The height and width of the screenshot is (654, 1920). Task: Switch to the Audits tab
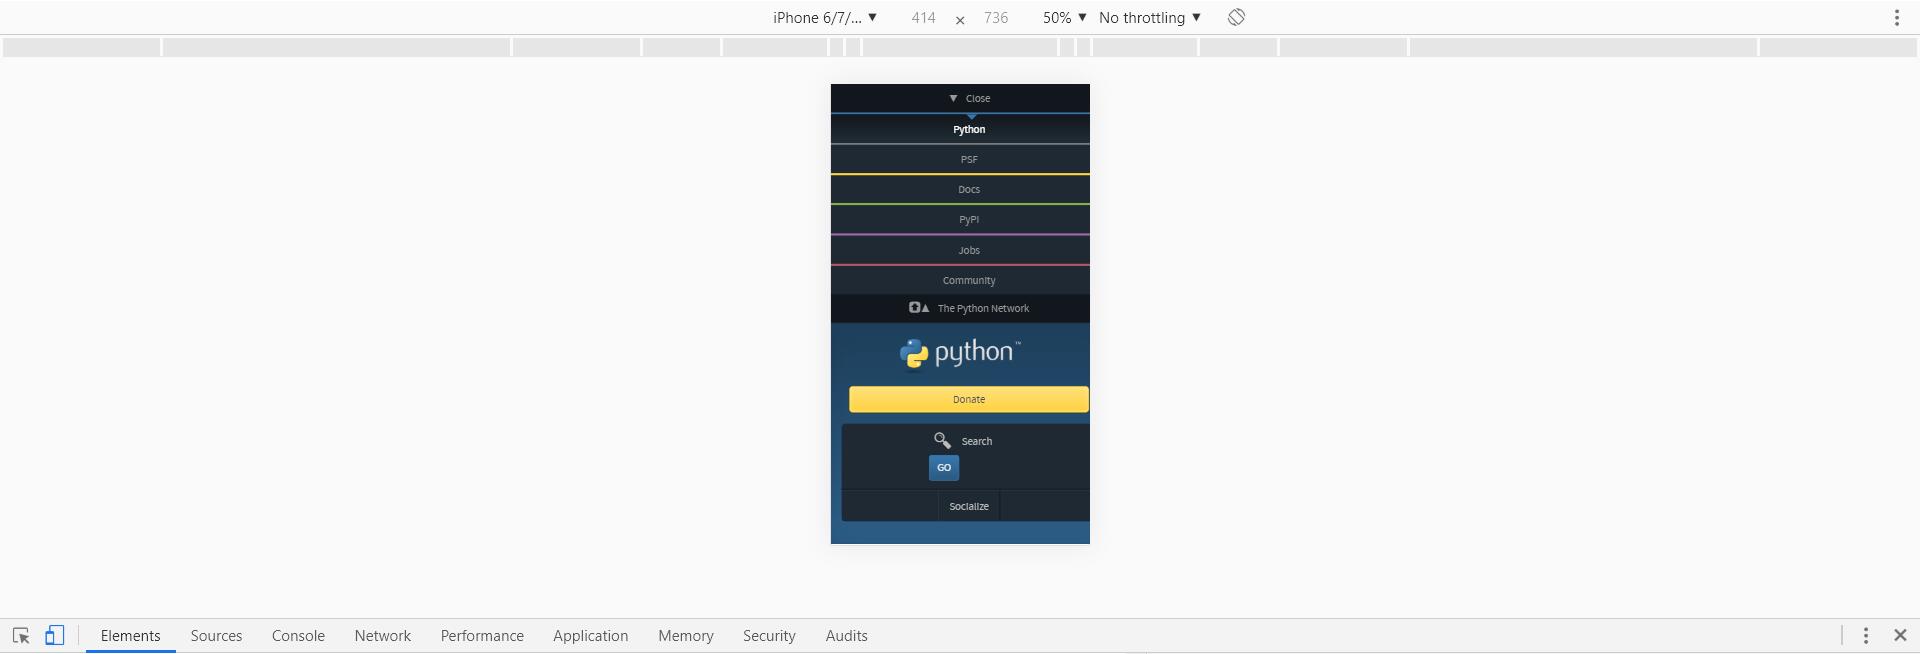(x=846, y=635)
